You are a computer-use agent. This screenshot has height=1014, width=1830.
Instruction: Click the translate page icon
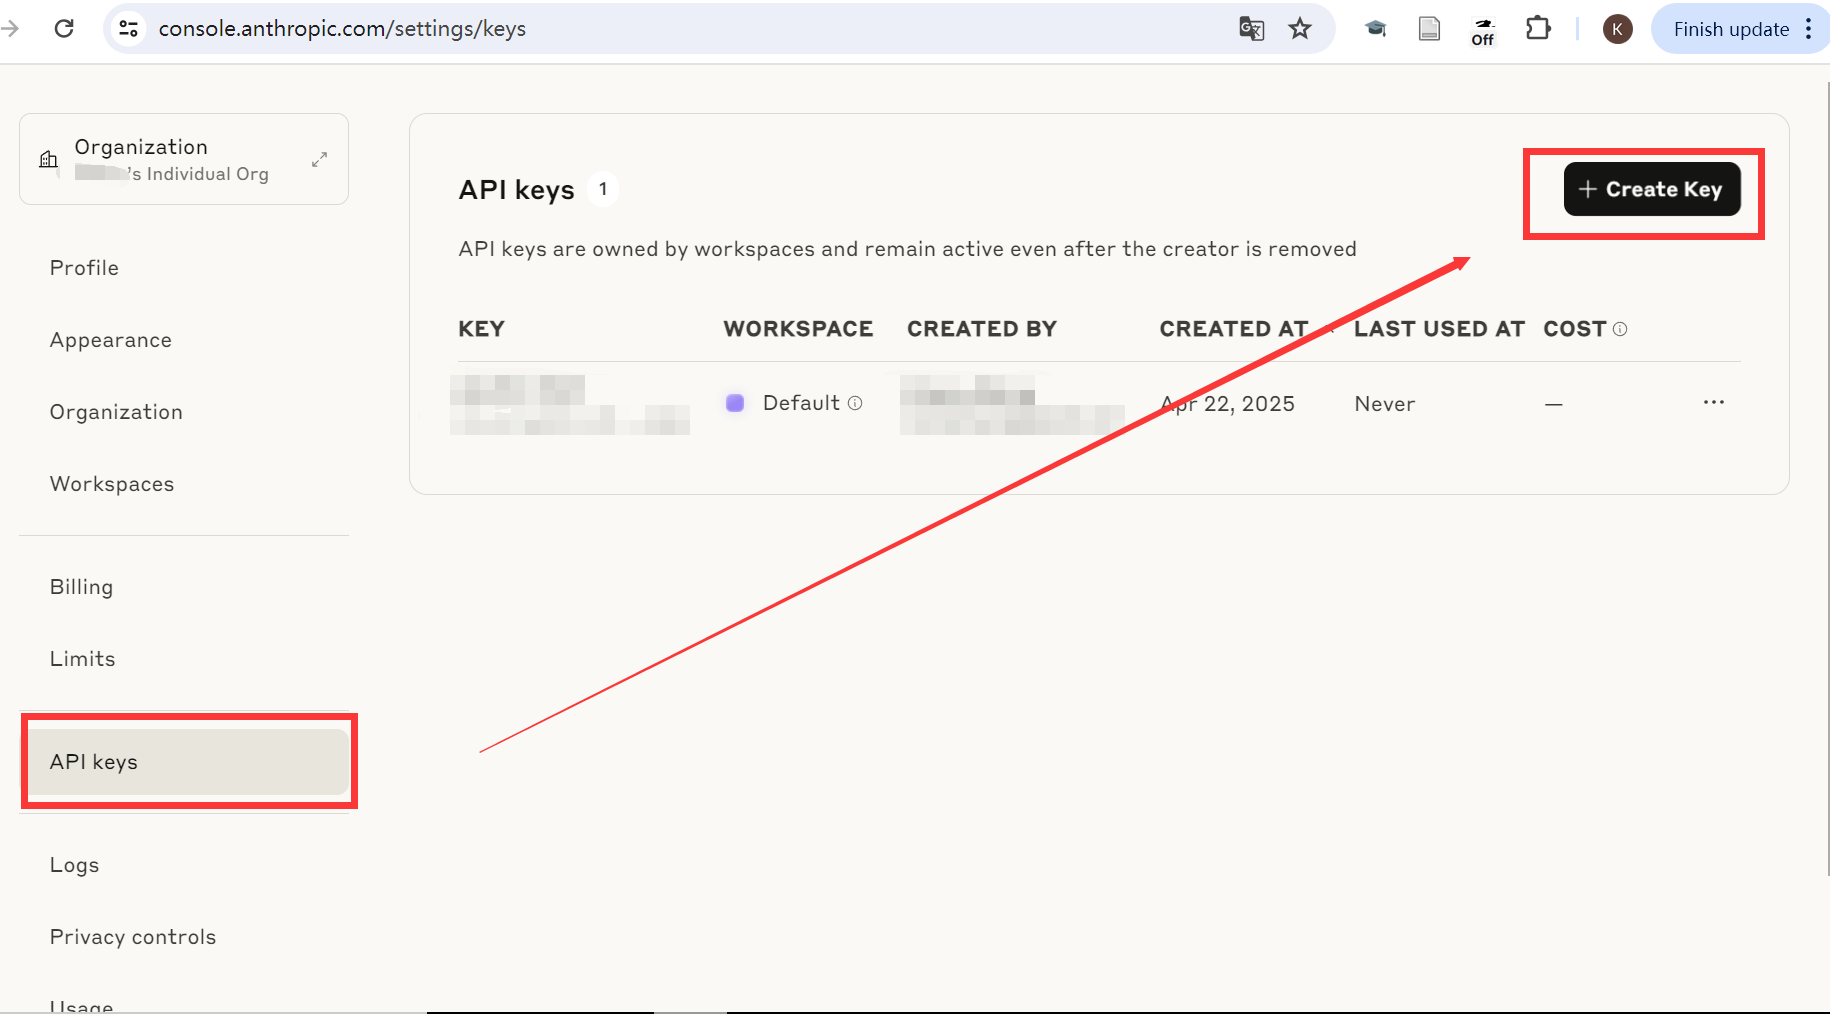(1251, 28)
